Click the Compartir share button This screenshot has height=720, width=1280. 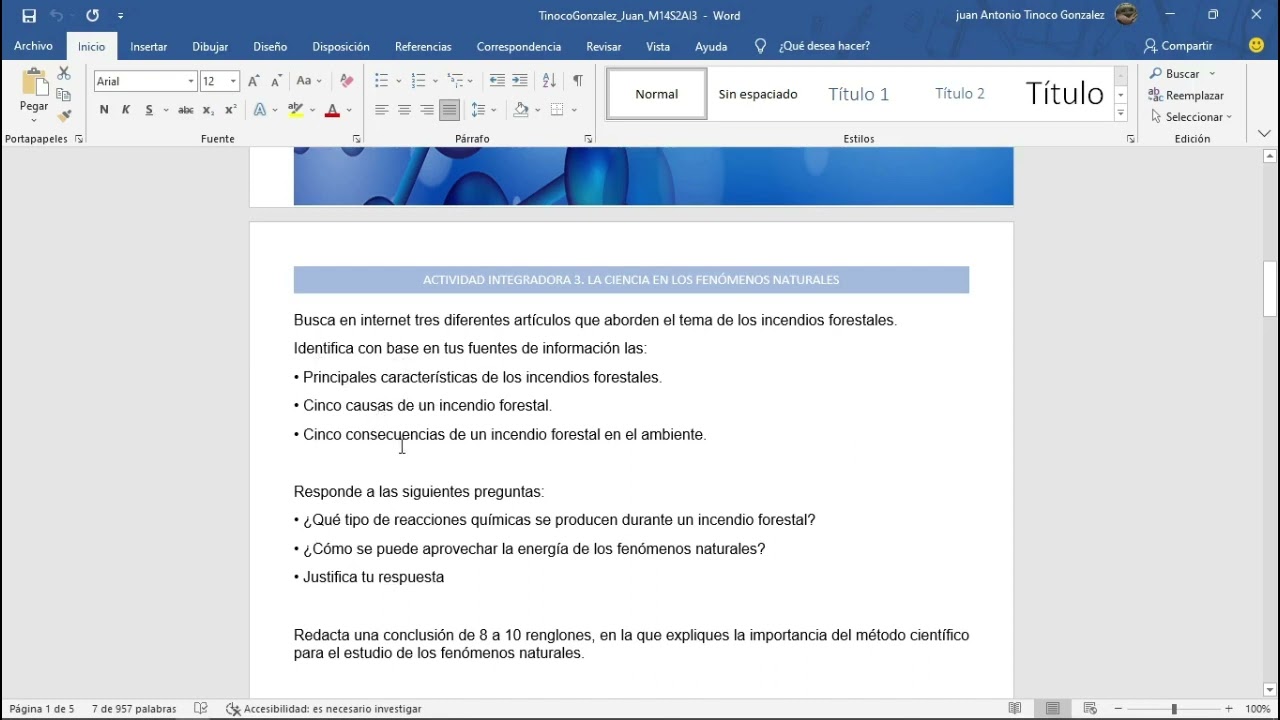pyautogui.click(x=1178, y=46)
